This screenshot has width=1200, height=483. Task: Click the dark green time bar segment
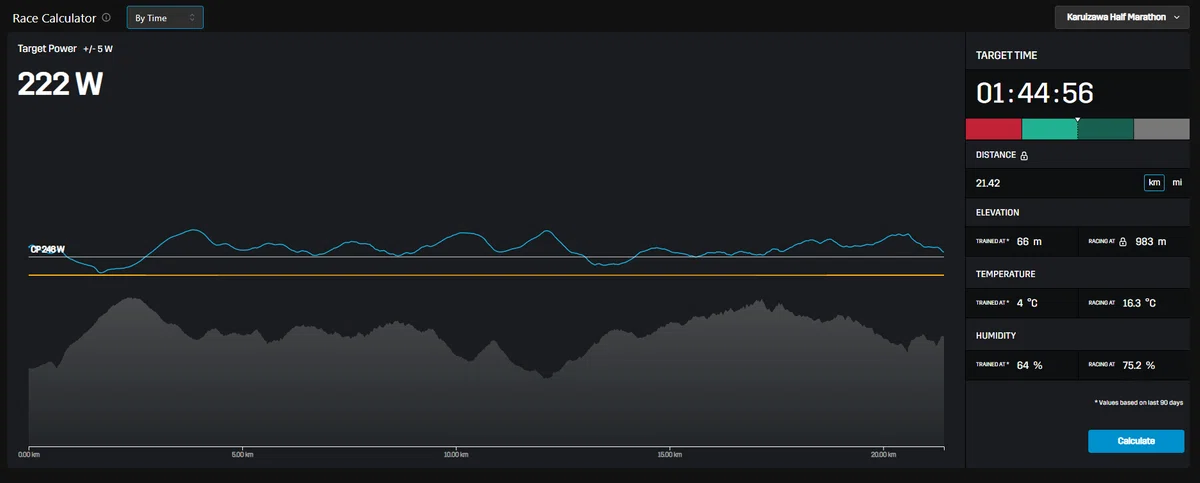pyautogui.click(x=1106, y=129)
